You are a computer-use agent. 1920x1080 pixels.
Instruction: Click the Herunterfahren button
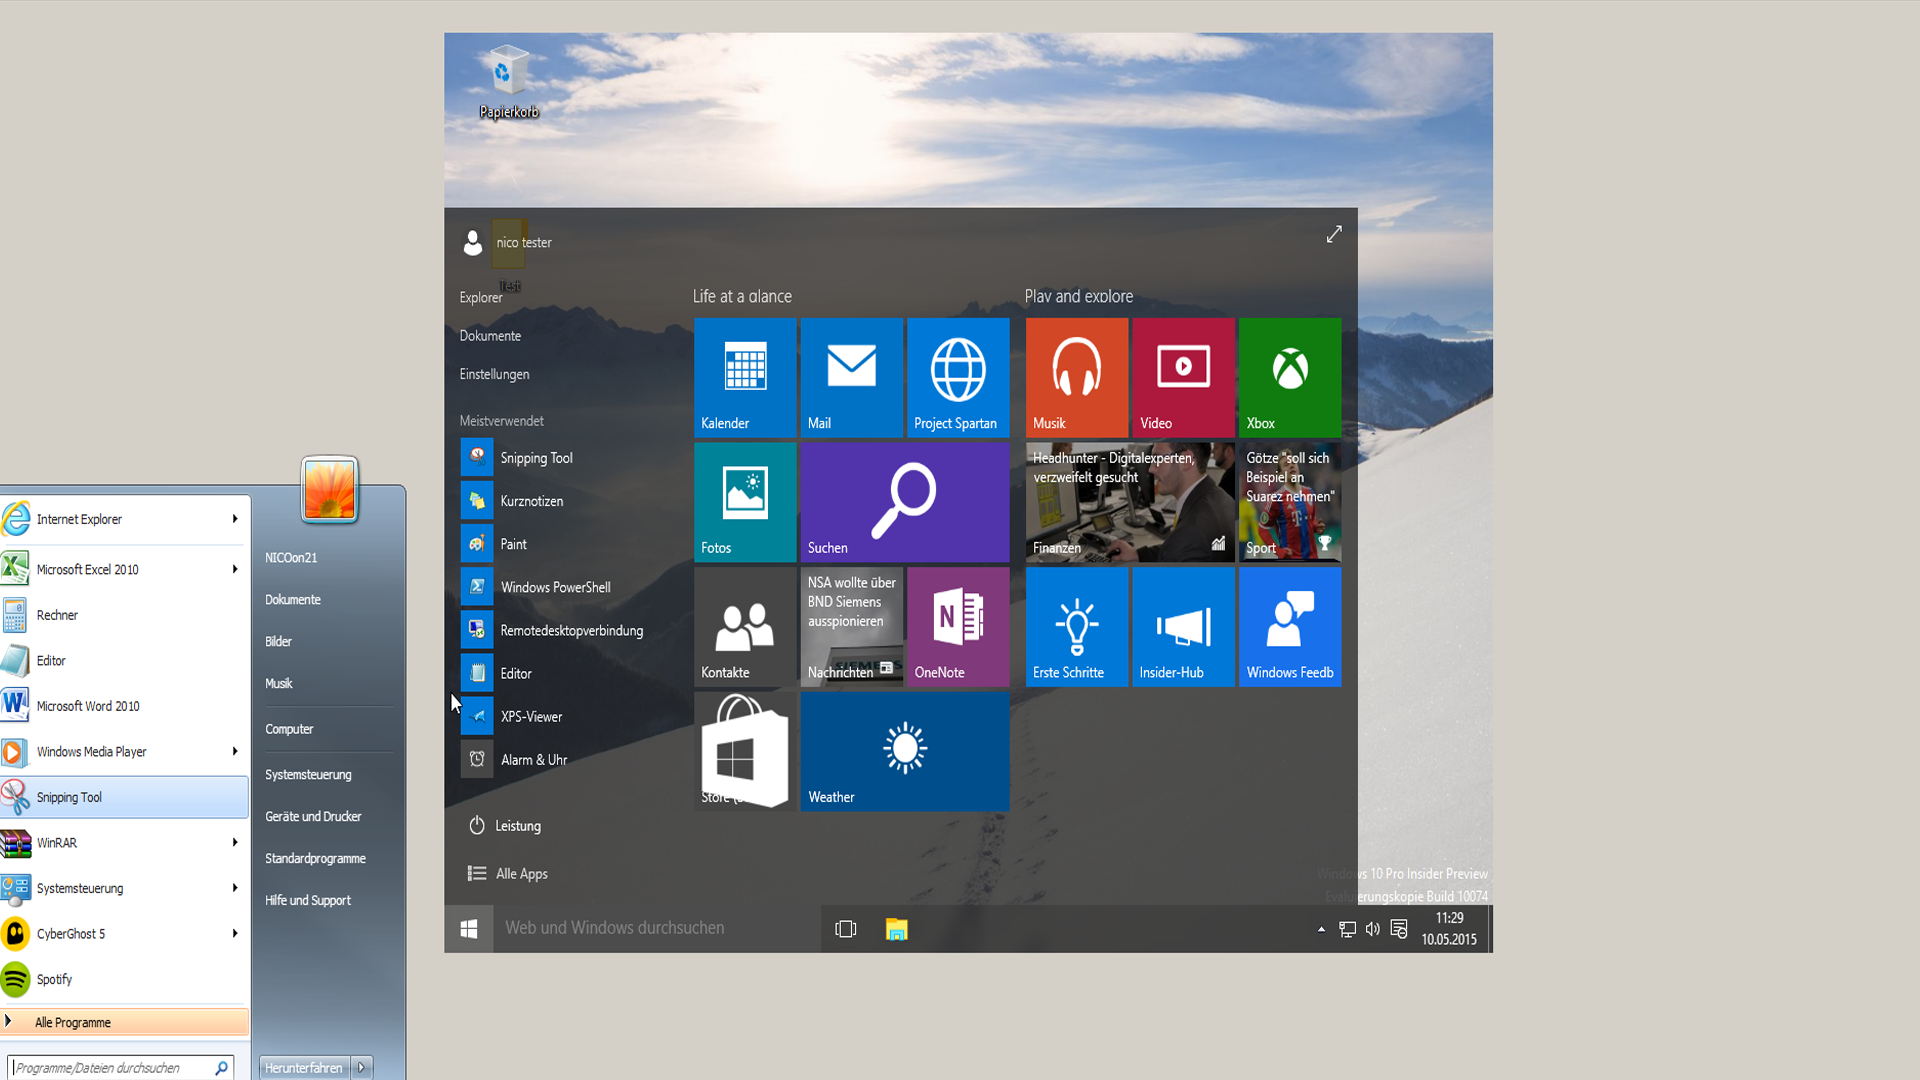tap(304, 1067)
